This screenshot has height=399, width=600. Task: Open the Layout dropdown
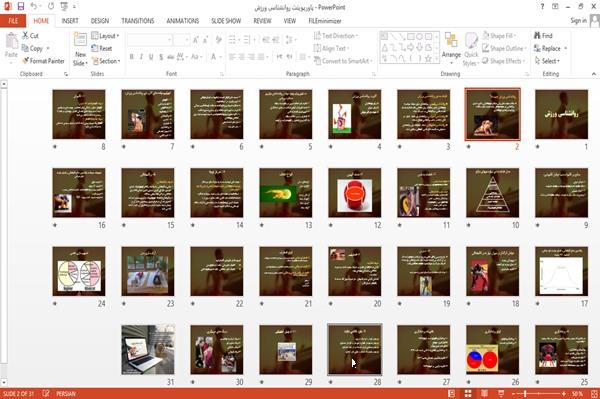coord(105,36)
